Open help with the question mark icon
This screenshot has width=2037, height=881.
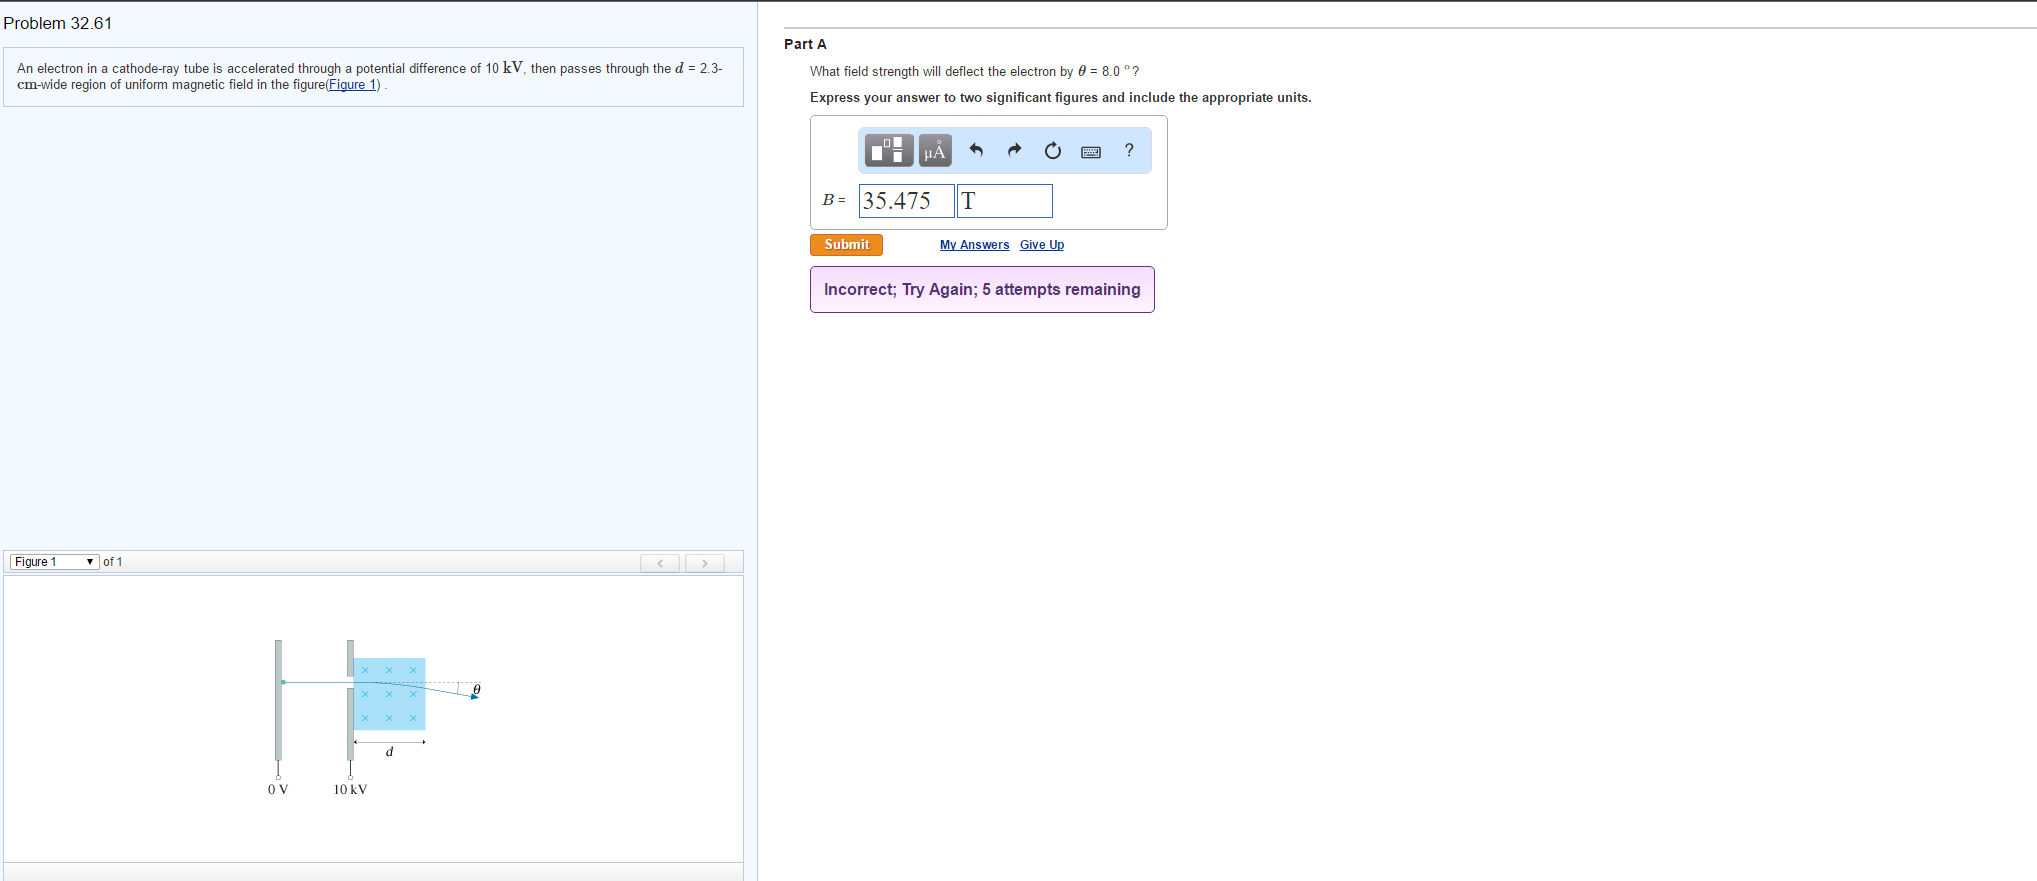coord(1129,151)
